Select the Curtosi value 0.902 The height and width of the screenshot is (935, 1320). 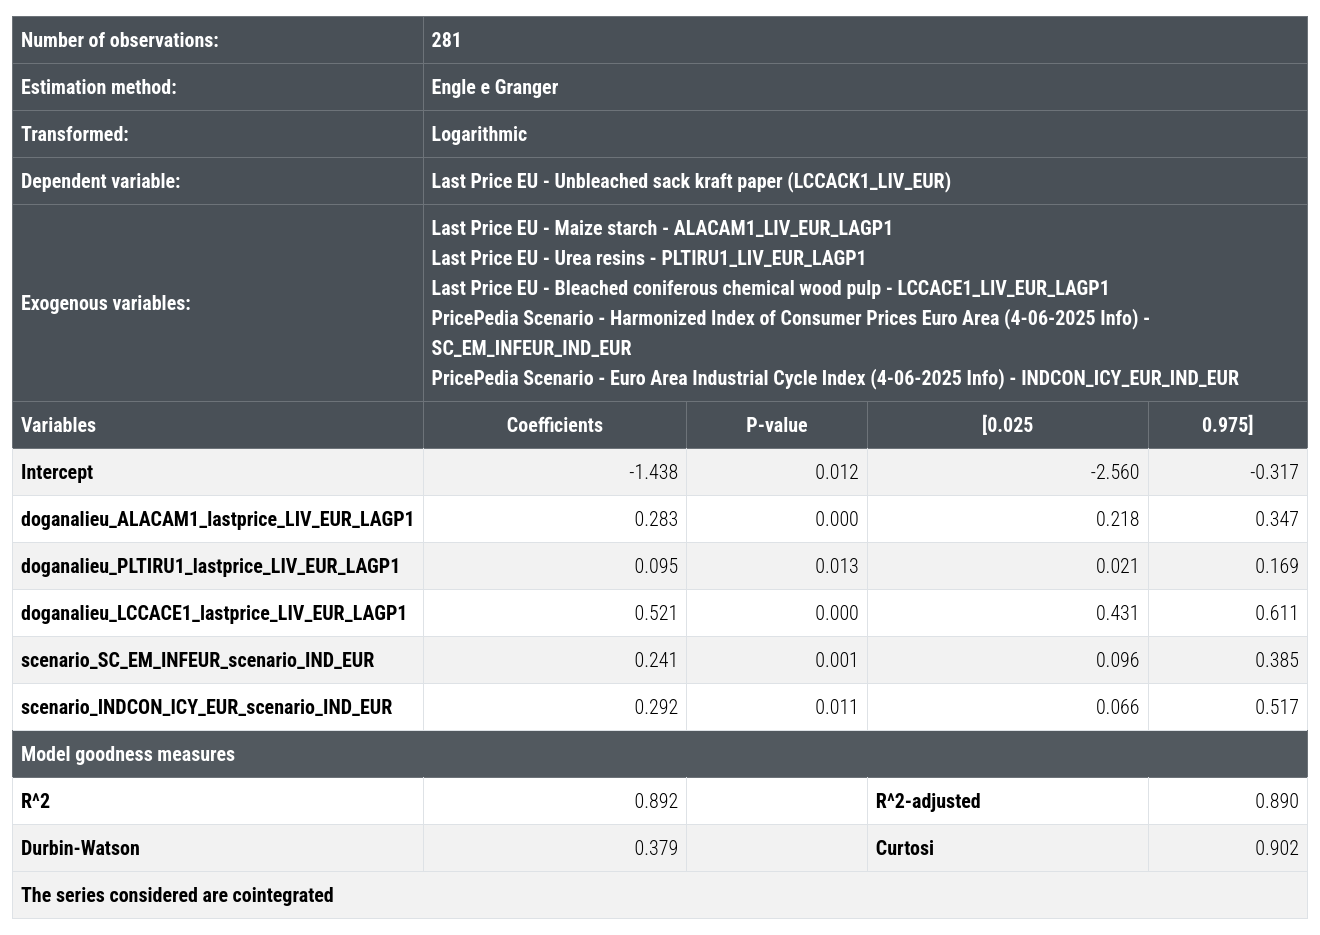click(1277, 848)
